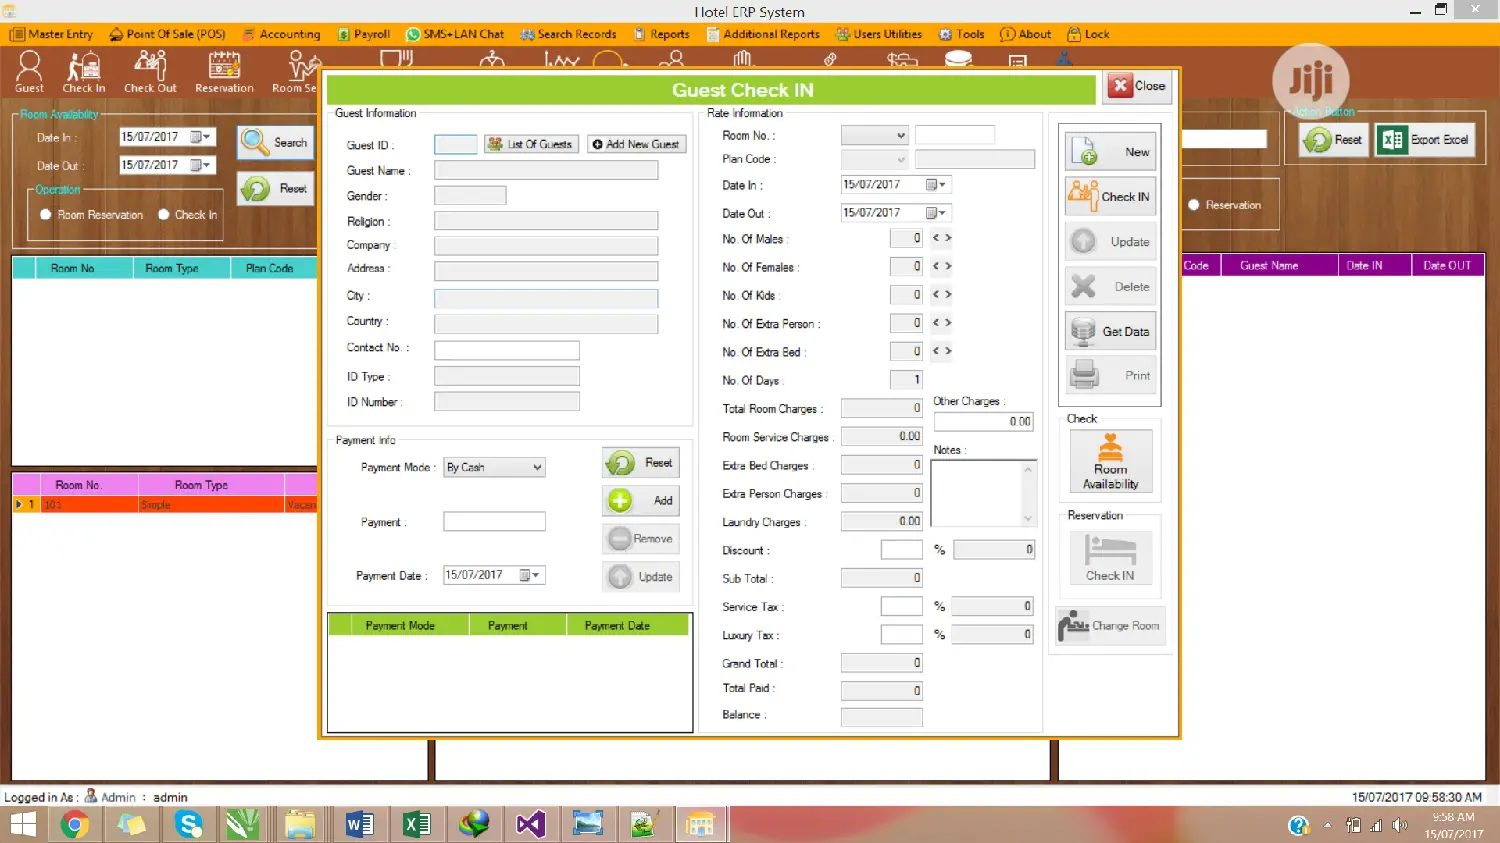Open the Reports menu
This screenshot has height=843, width=1500.
point(661,34)
